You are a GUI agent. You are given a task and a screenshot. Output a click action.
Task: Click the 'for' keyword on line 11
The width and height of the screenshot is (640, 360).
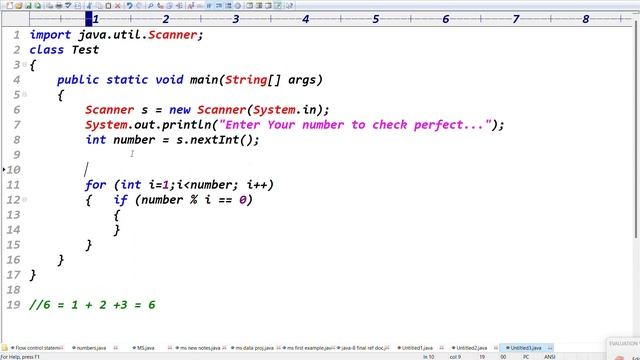pyautogui.click(x=96, y=185)
